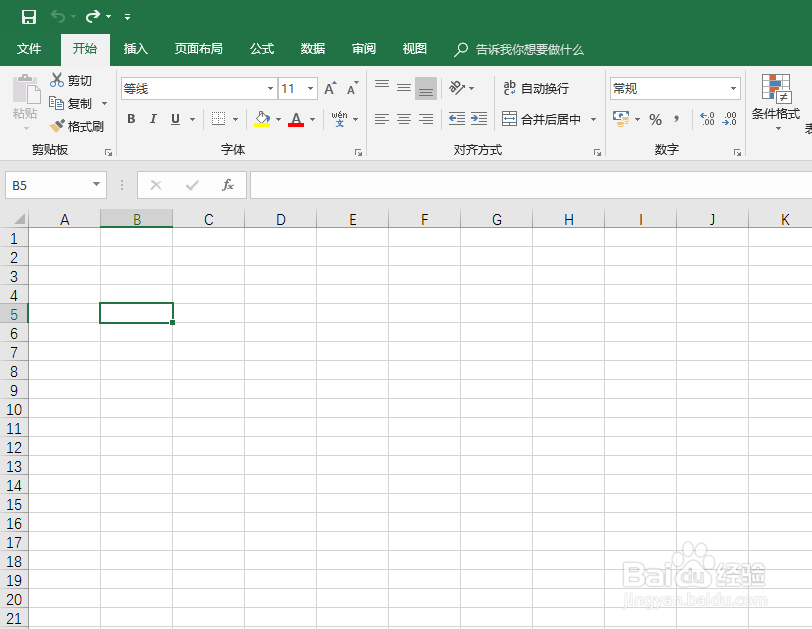Click the decrease decimal icon
Image resolution: width=812 pixels, height=629 pixels.
point(729,119)
